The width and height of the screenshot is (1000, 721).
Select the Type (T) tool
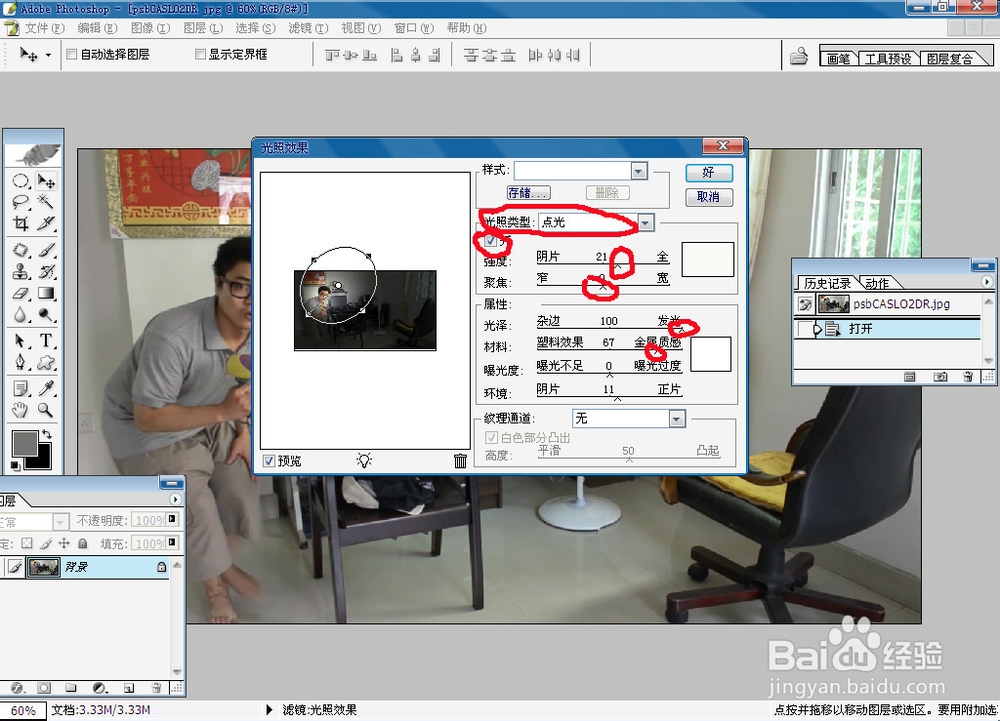point(46,340)
